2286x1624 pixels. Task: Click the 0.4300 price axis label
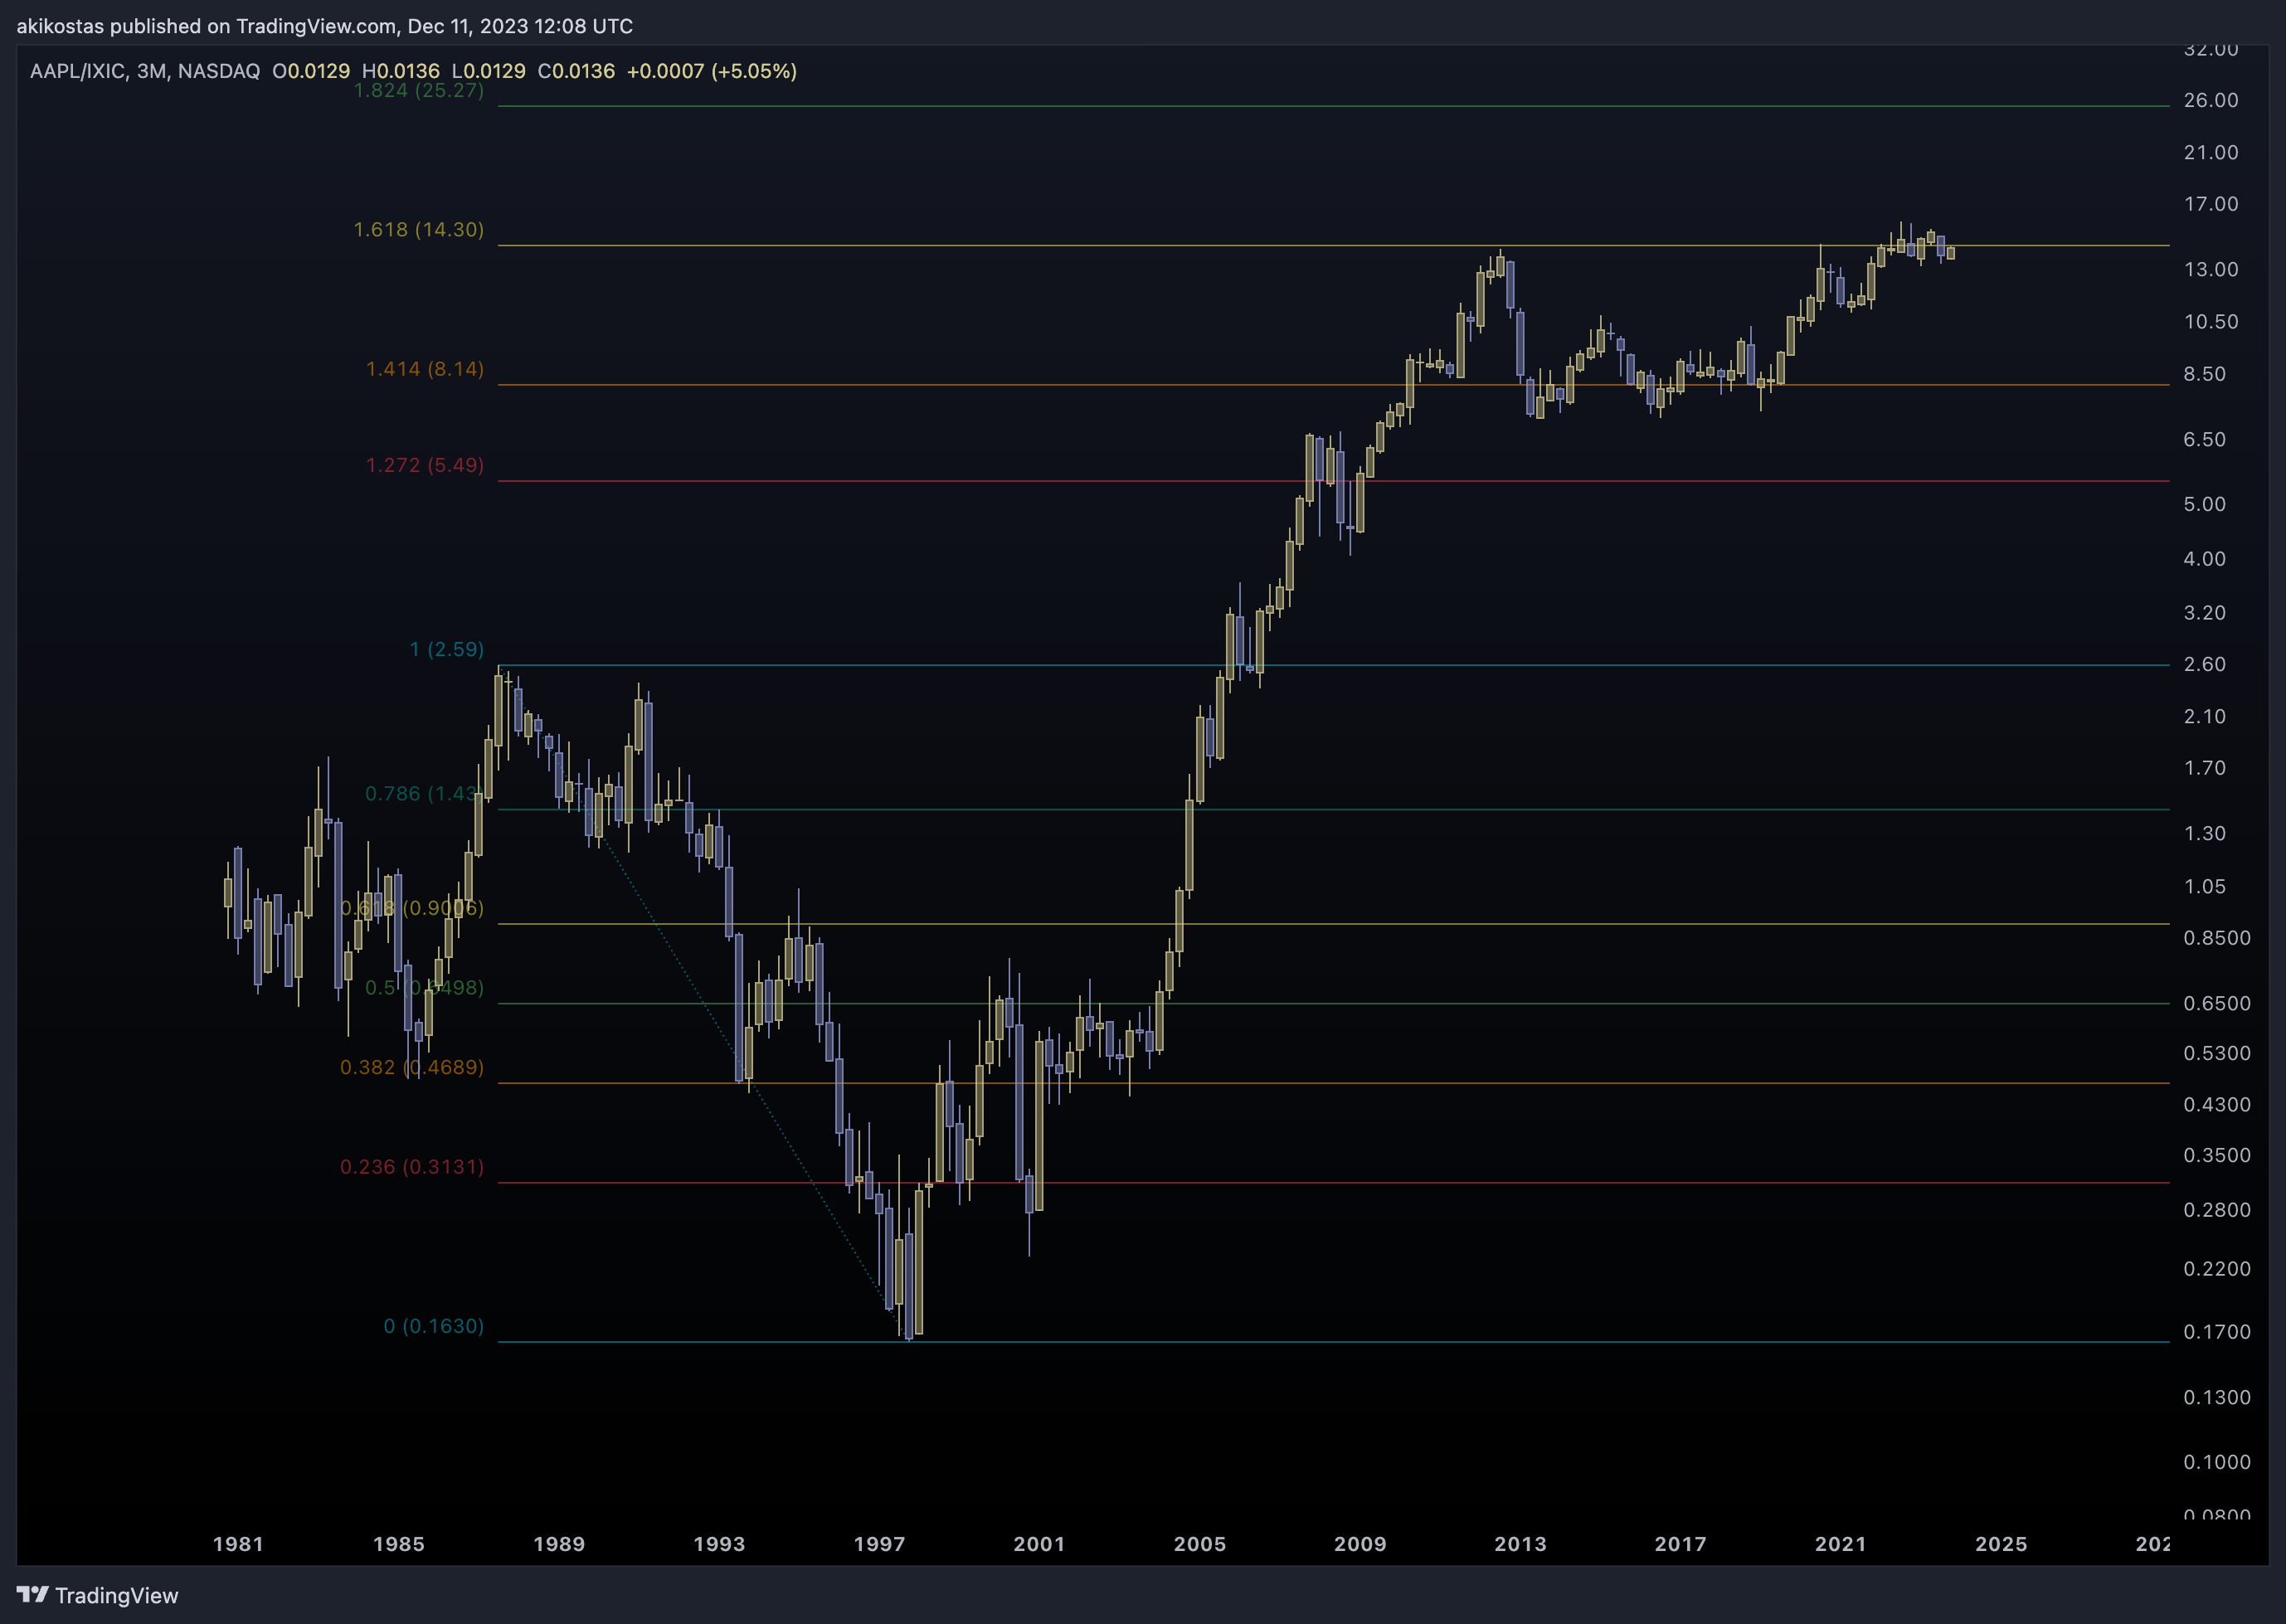pyautogui.click(x=2217, y=1104)
